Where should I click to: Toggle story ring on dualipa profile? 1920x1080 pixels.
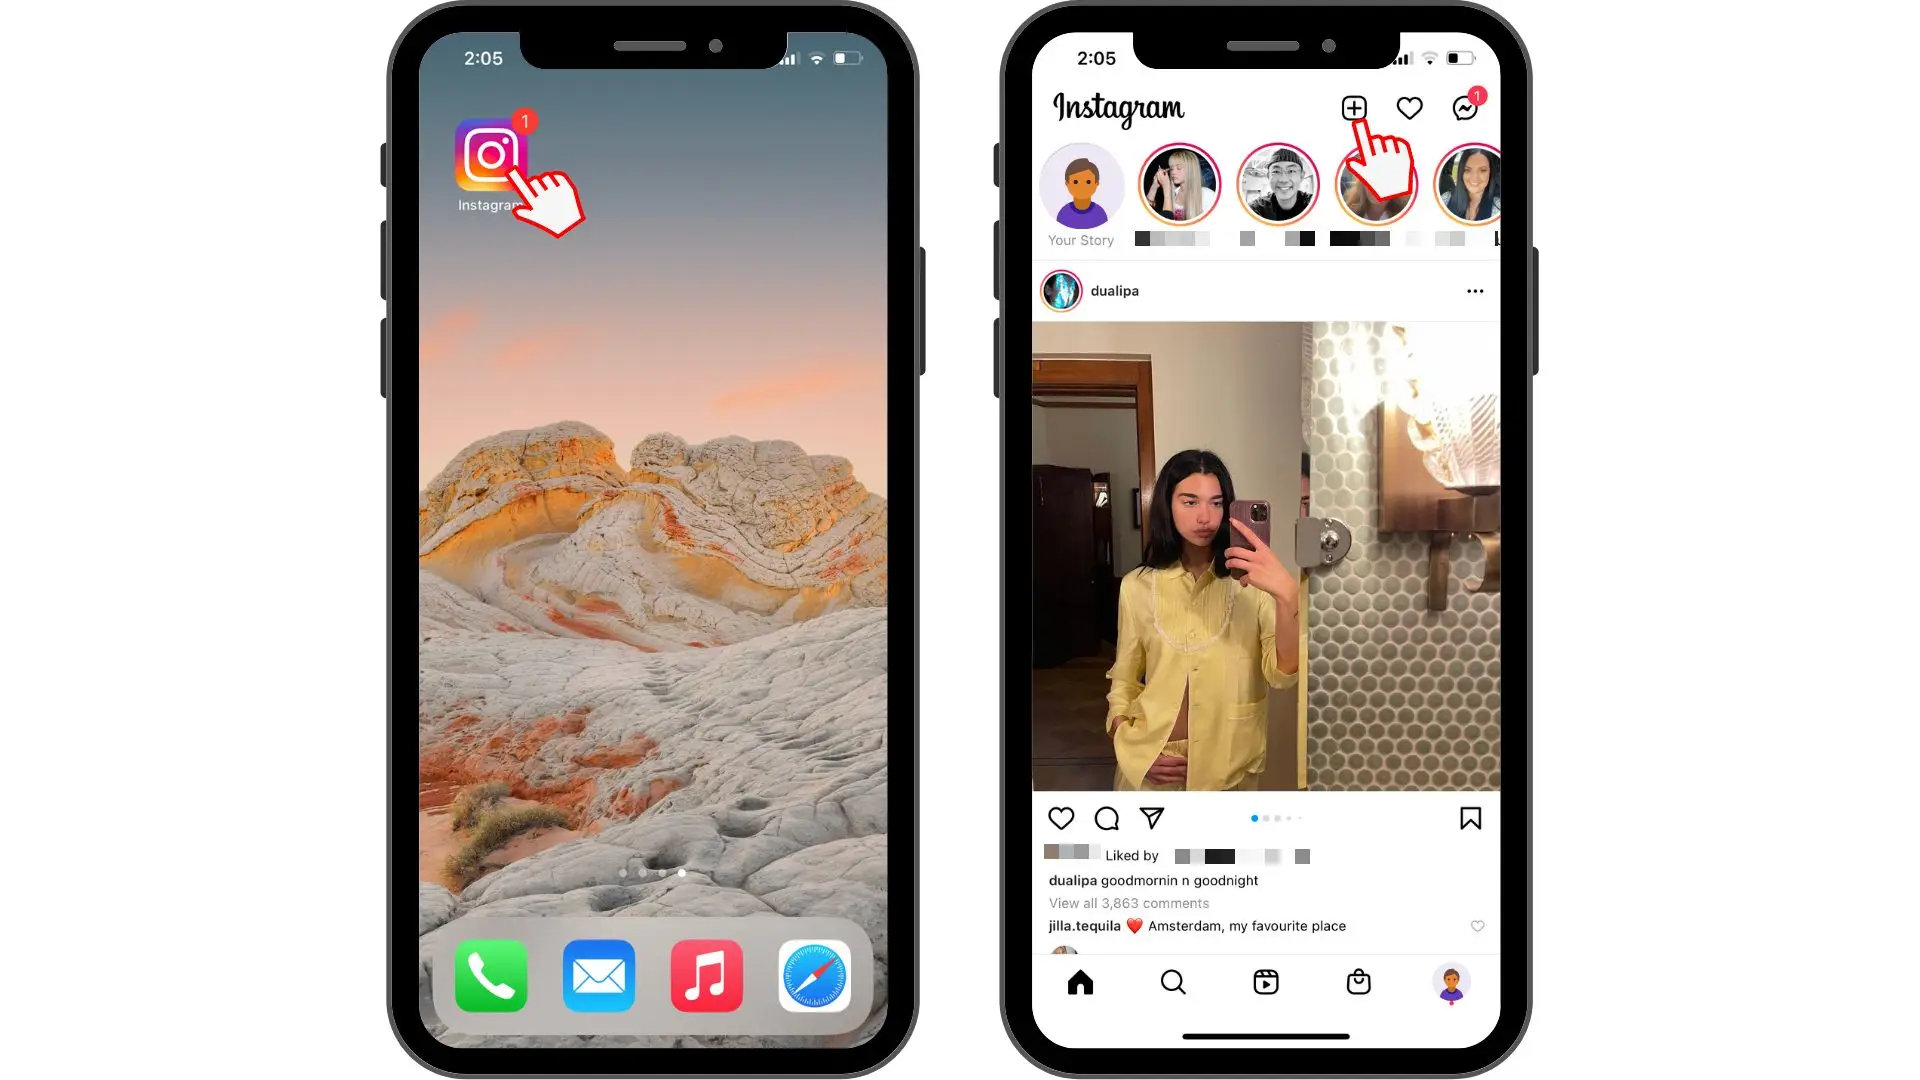pyautogui.click(x=1063, y=290)
